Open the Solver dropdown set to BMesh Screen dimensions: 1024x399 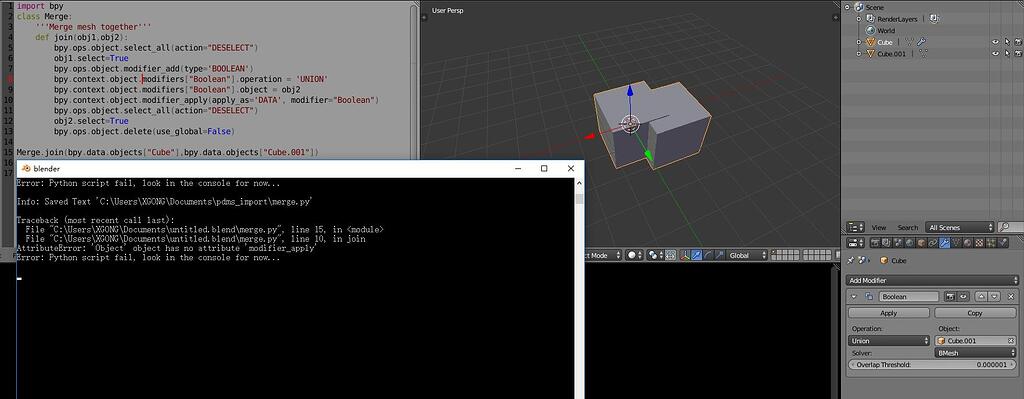coord(976,353)
